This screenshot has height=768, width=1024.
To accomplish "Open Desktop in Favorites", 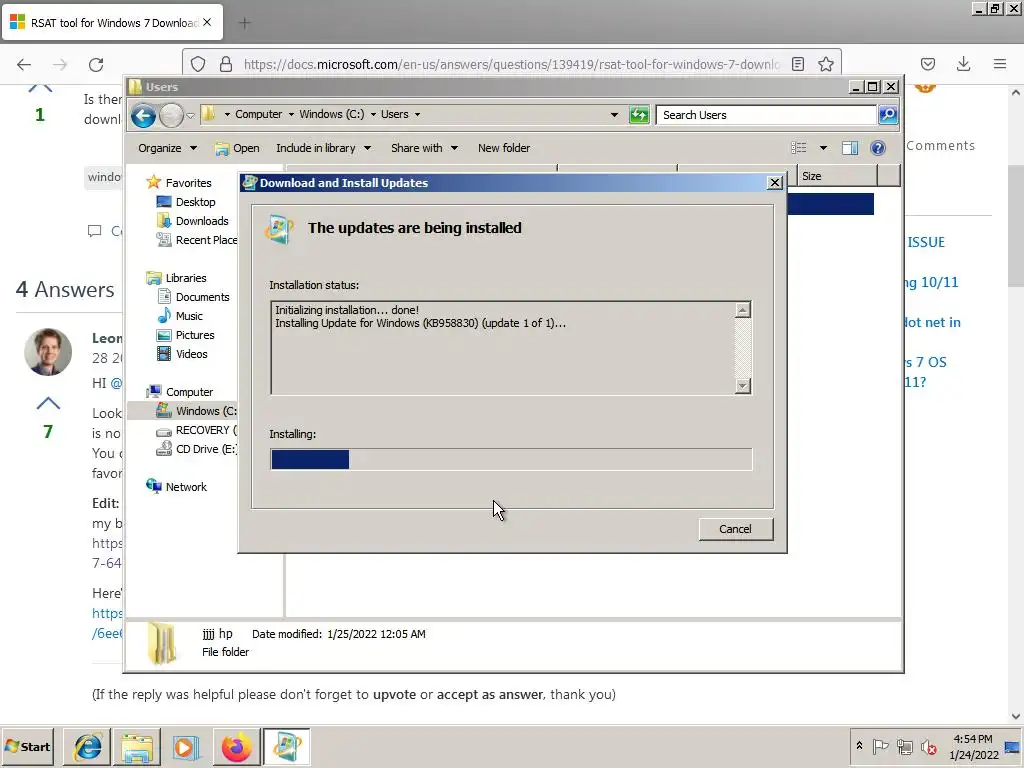I will click(x=195, y=202).
